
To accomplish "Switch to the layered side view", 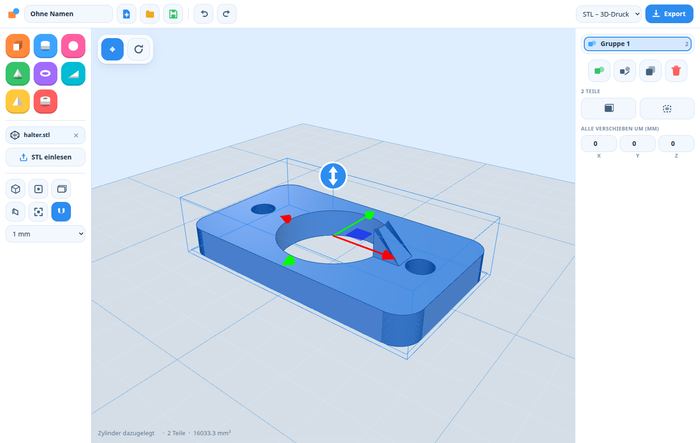I will pos(61,189).
